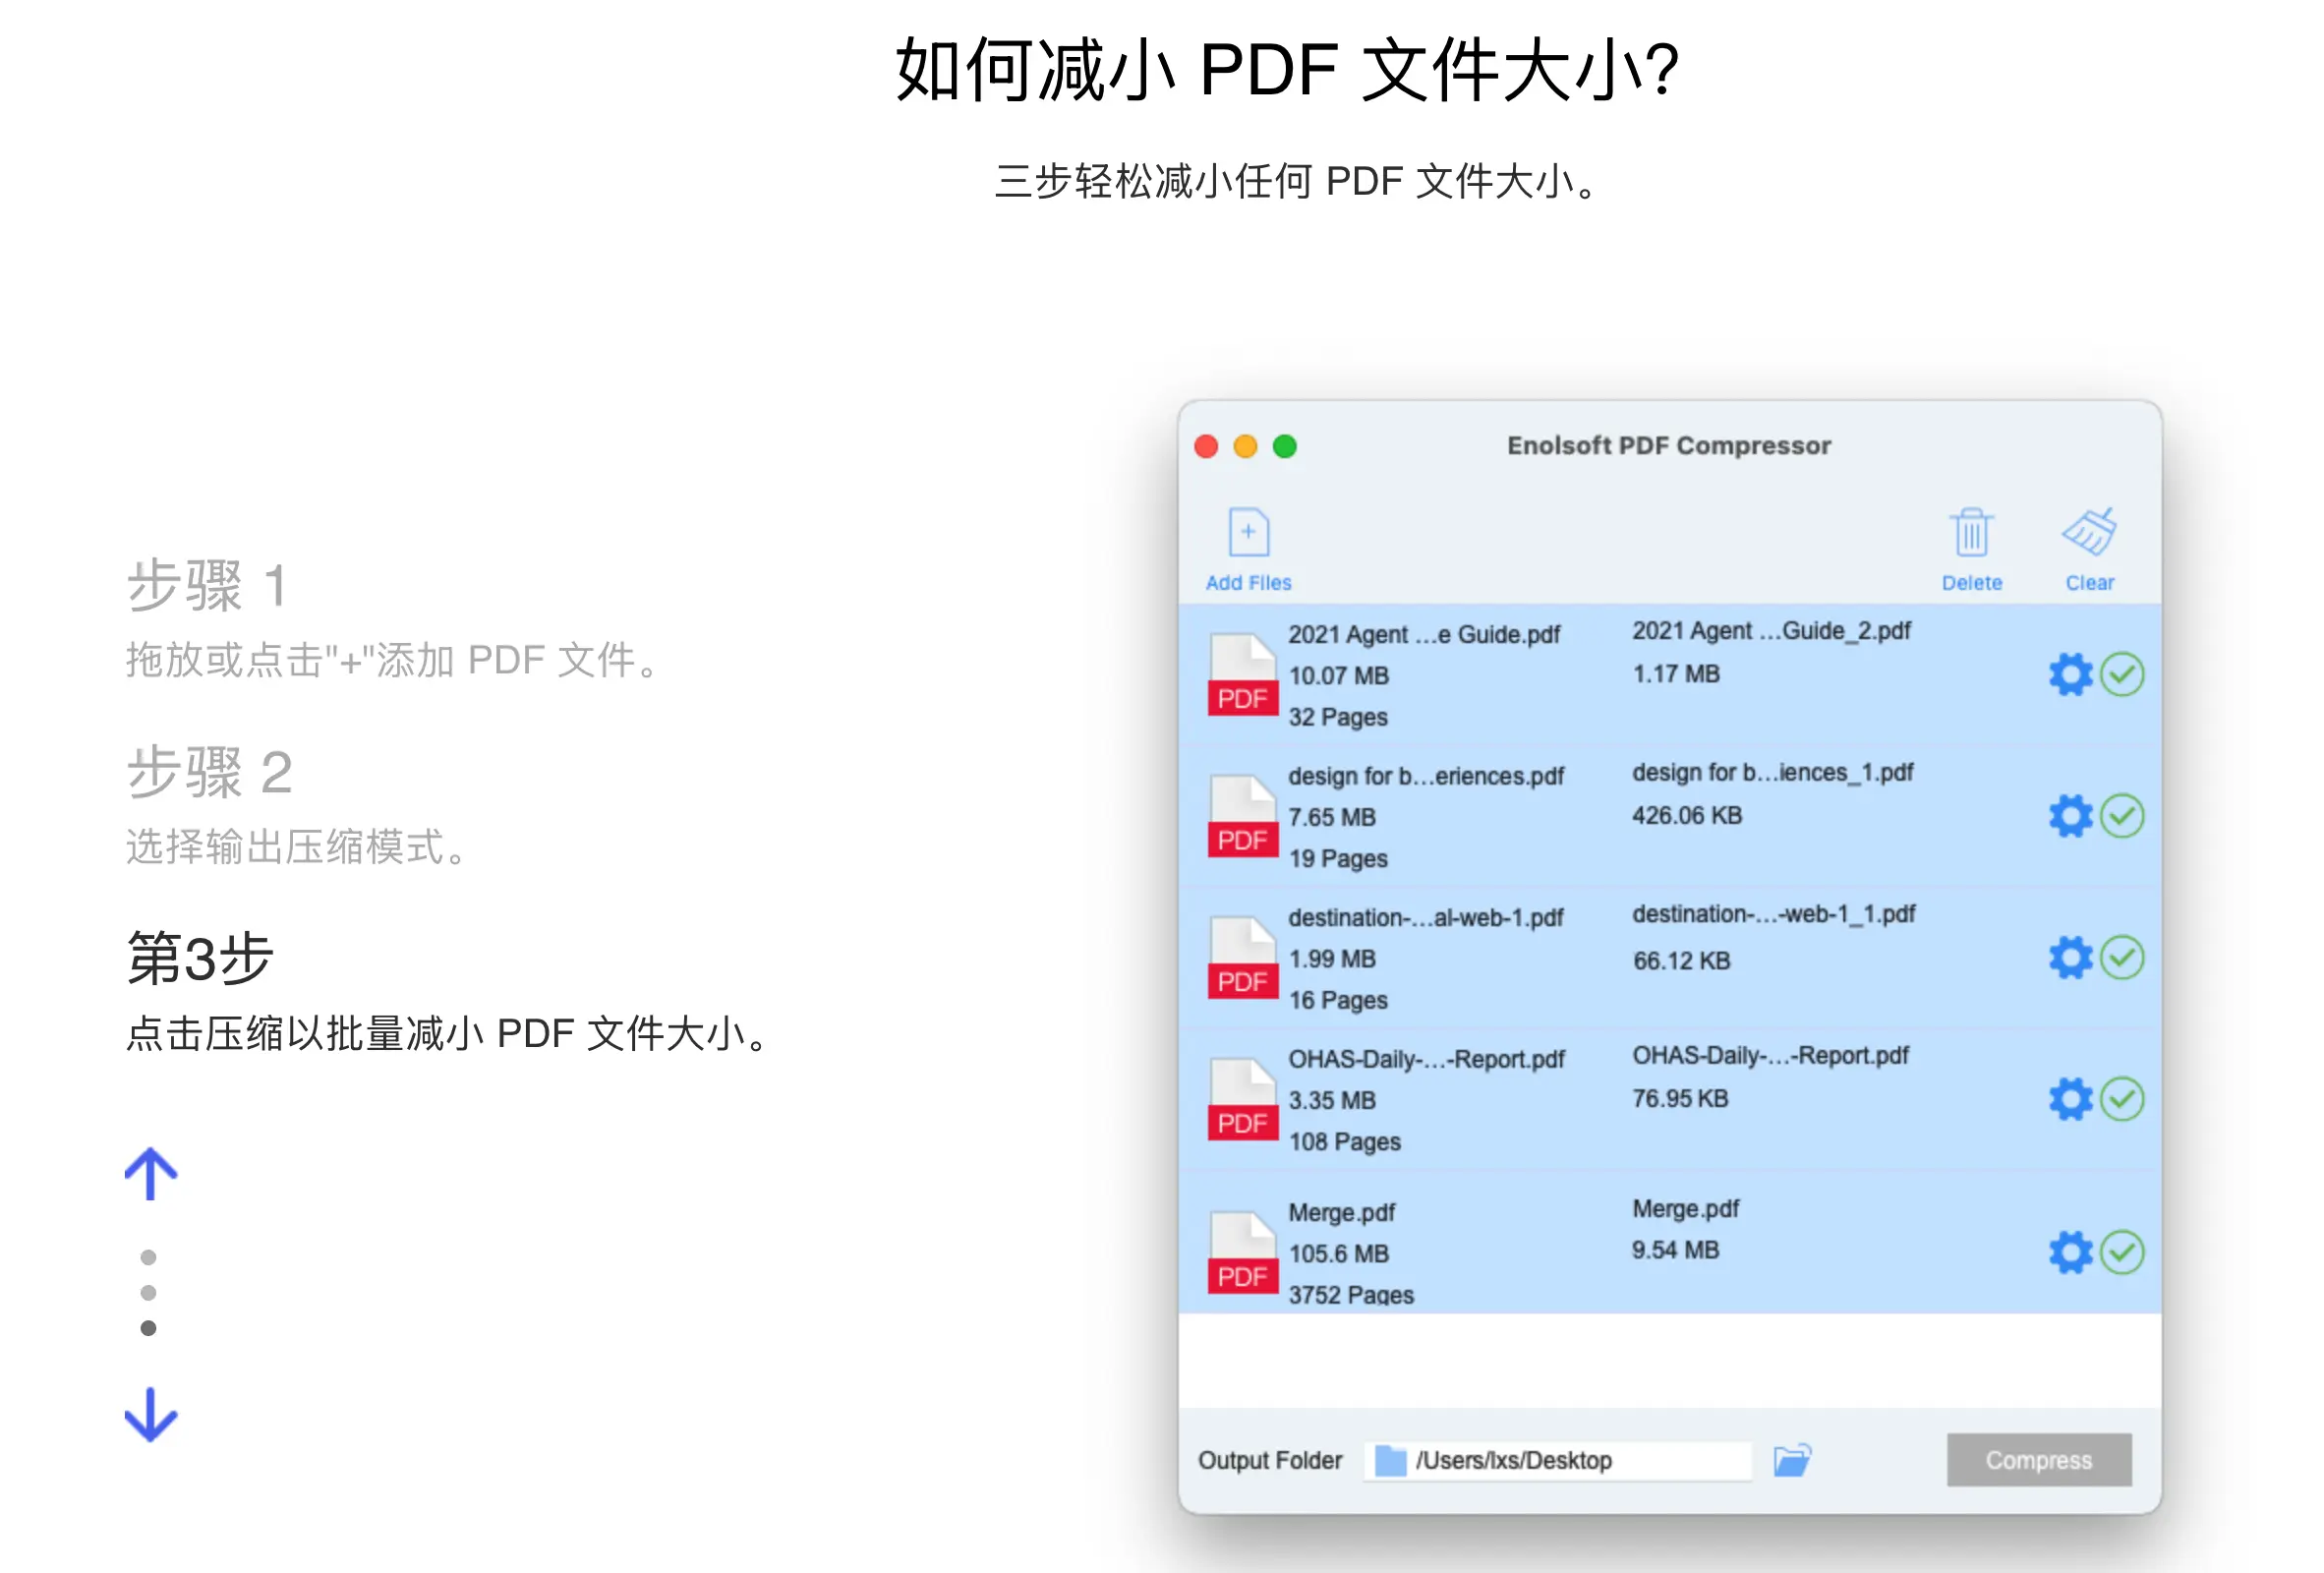This screenshot has height=1573, width=2324.
Task: Click the Clear broom icon
Action: [2089, 533]
